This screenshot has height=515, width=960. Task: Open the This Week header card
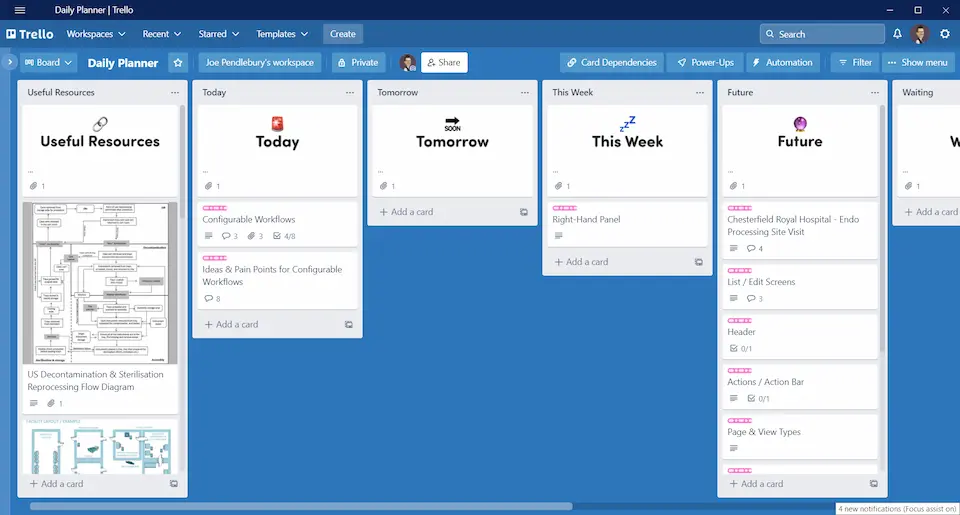tap(627, 151)
